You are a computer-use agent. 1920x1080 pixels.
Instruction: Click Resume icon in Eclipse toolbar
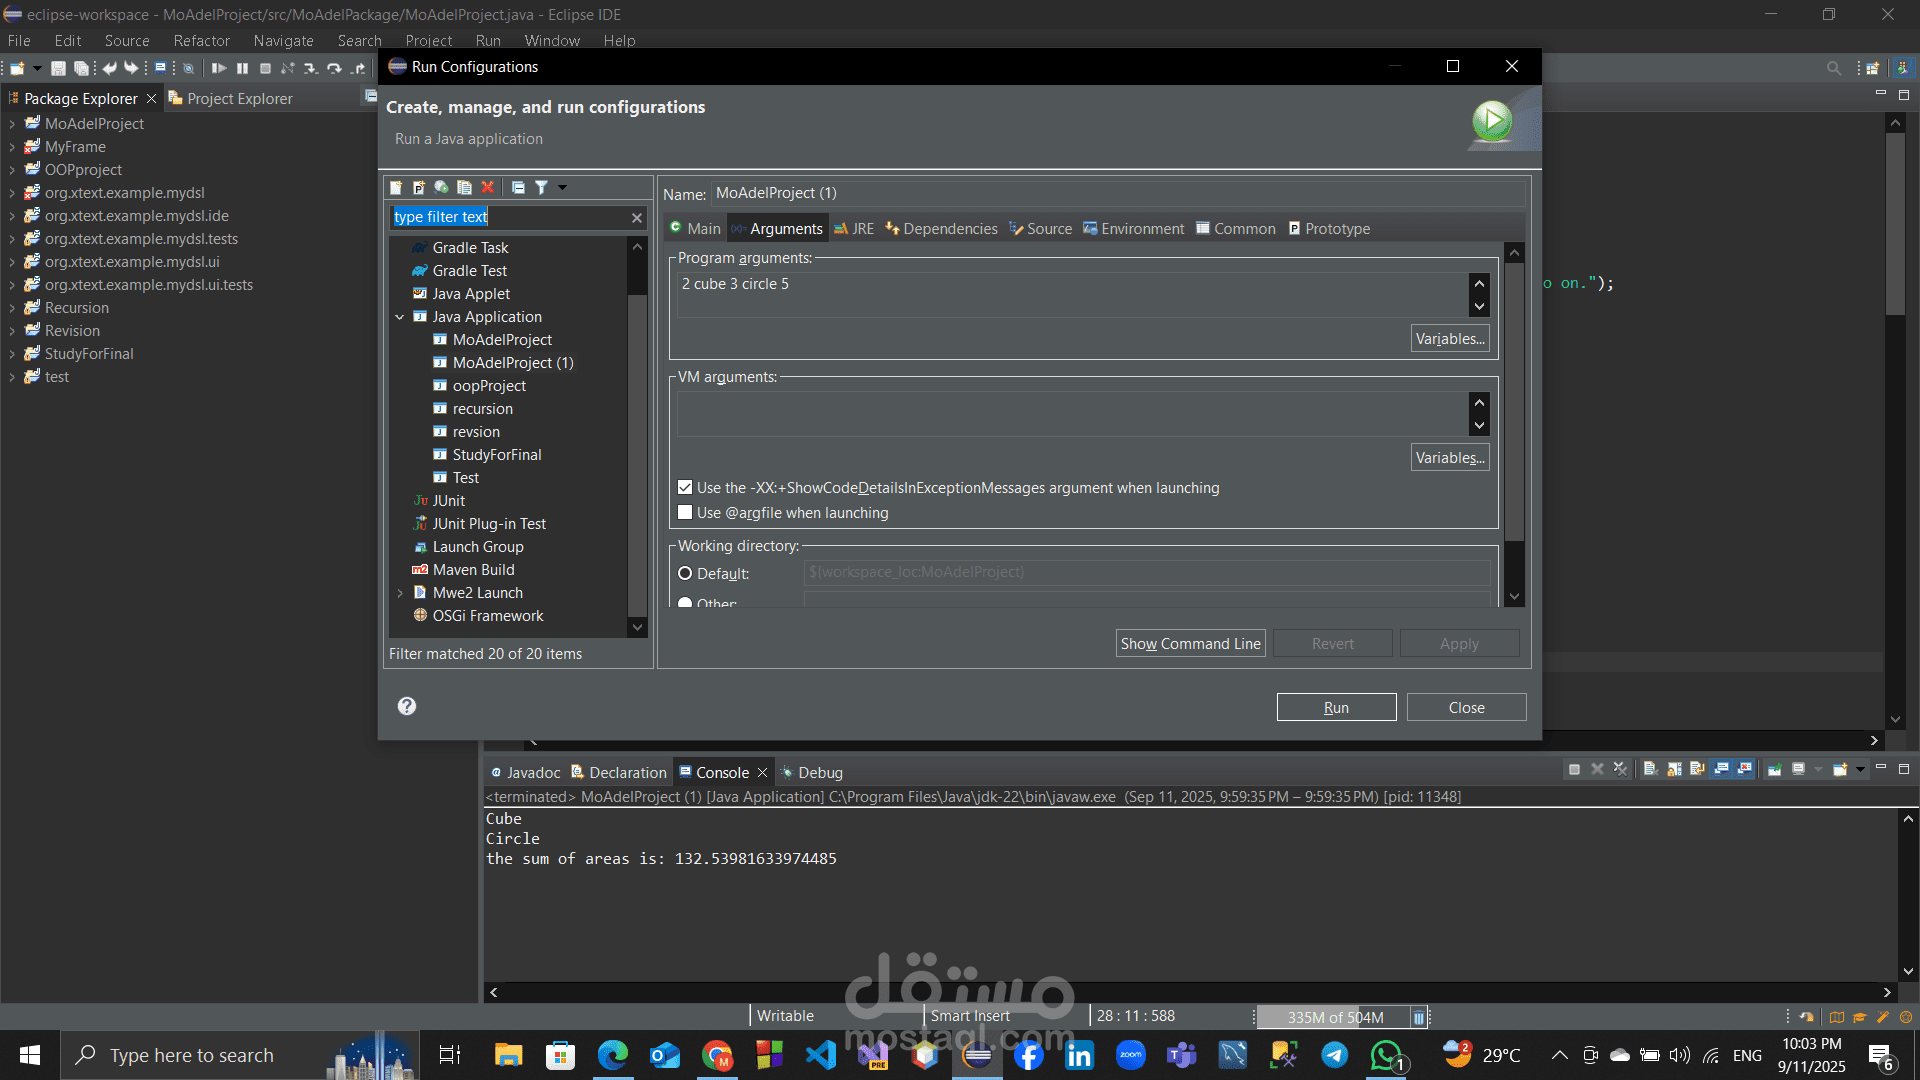click(218, 68)
